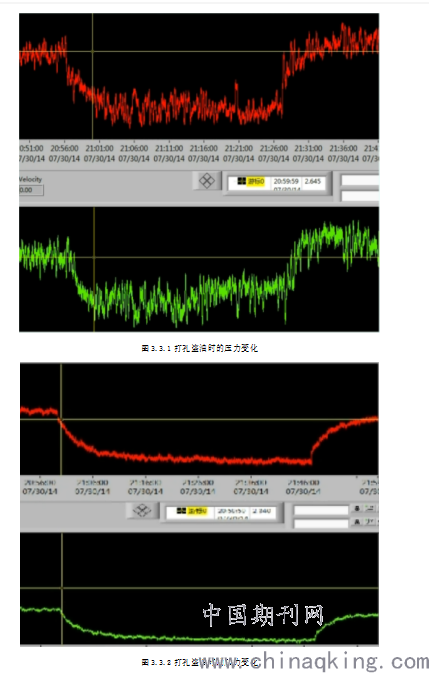Click the cursor value 2.645 in upper legend
The height and width of the screenshot is (673, 429).
pyautogui.click(x=313, y=182)
